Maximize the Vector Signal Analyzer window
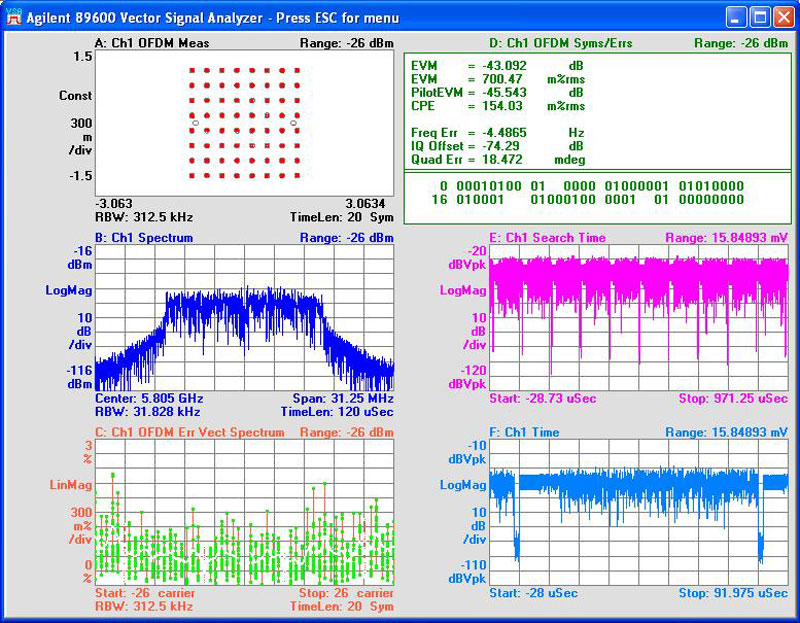Image resolution: width=800 pixels, height=623 pixels. pos(760,17)
